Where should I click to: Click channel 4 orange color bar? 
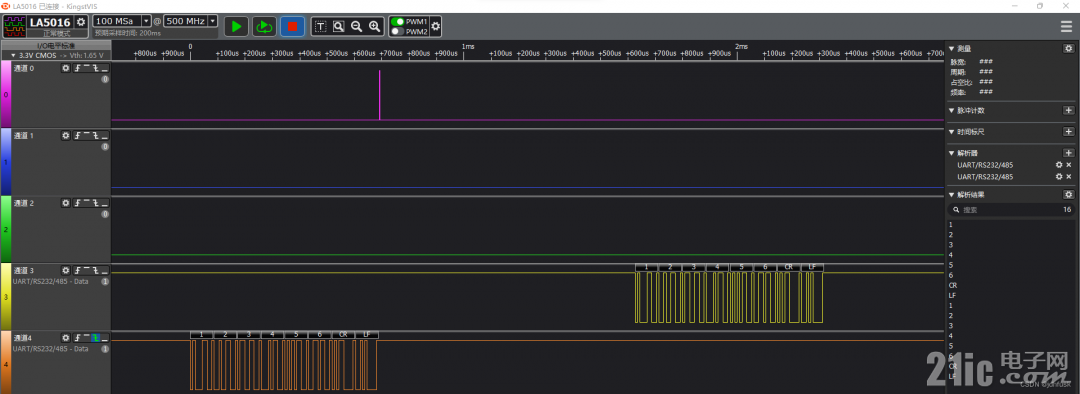(6, 362)
